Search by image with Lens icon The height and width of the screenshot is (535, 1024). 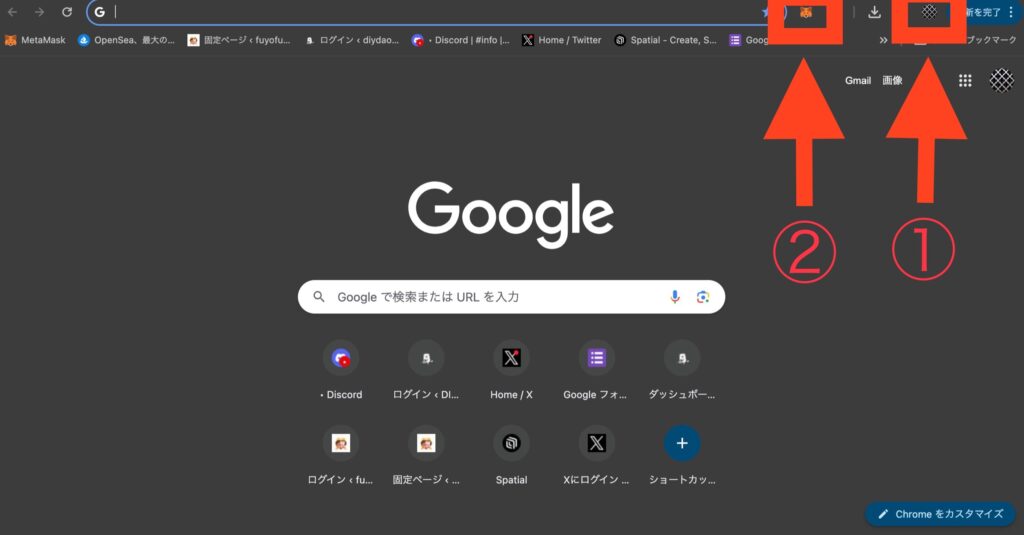[x=703, y=297]
